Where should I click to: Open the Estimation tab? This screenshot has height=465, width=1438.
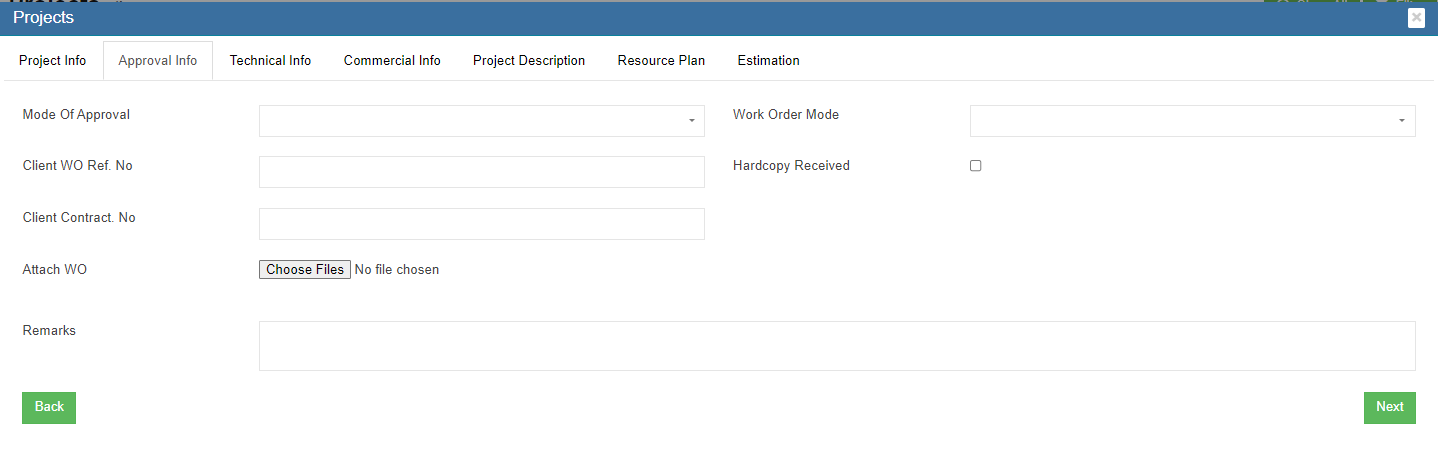click(x=768, y=61)
